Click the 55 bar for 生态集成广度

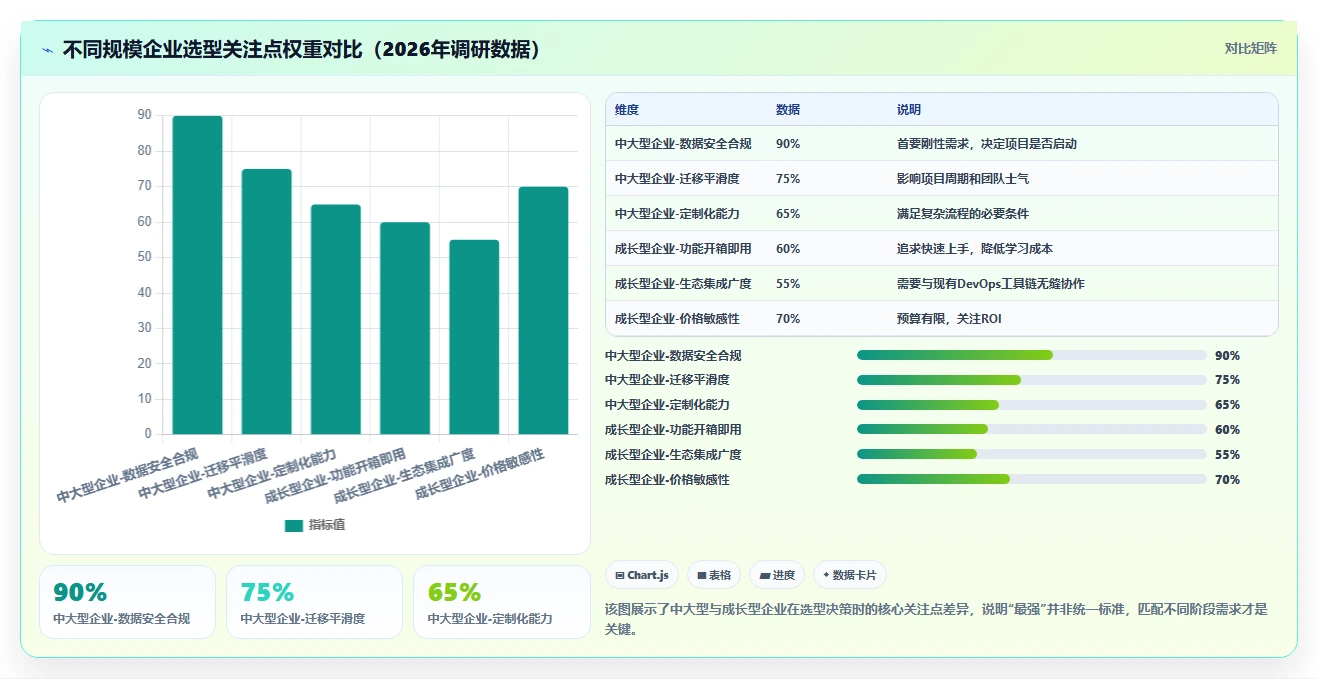click(x=474, y=337)
